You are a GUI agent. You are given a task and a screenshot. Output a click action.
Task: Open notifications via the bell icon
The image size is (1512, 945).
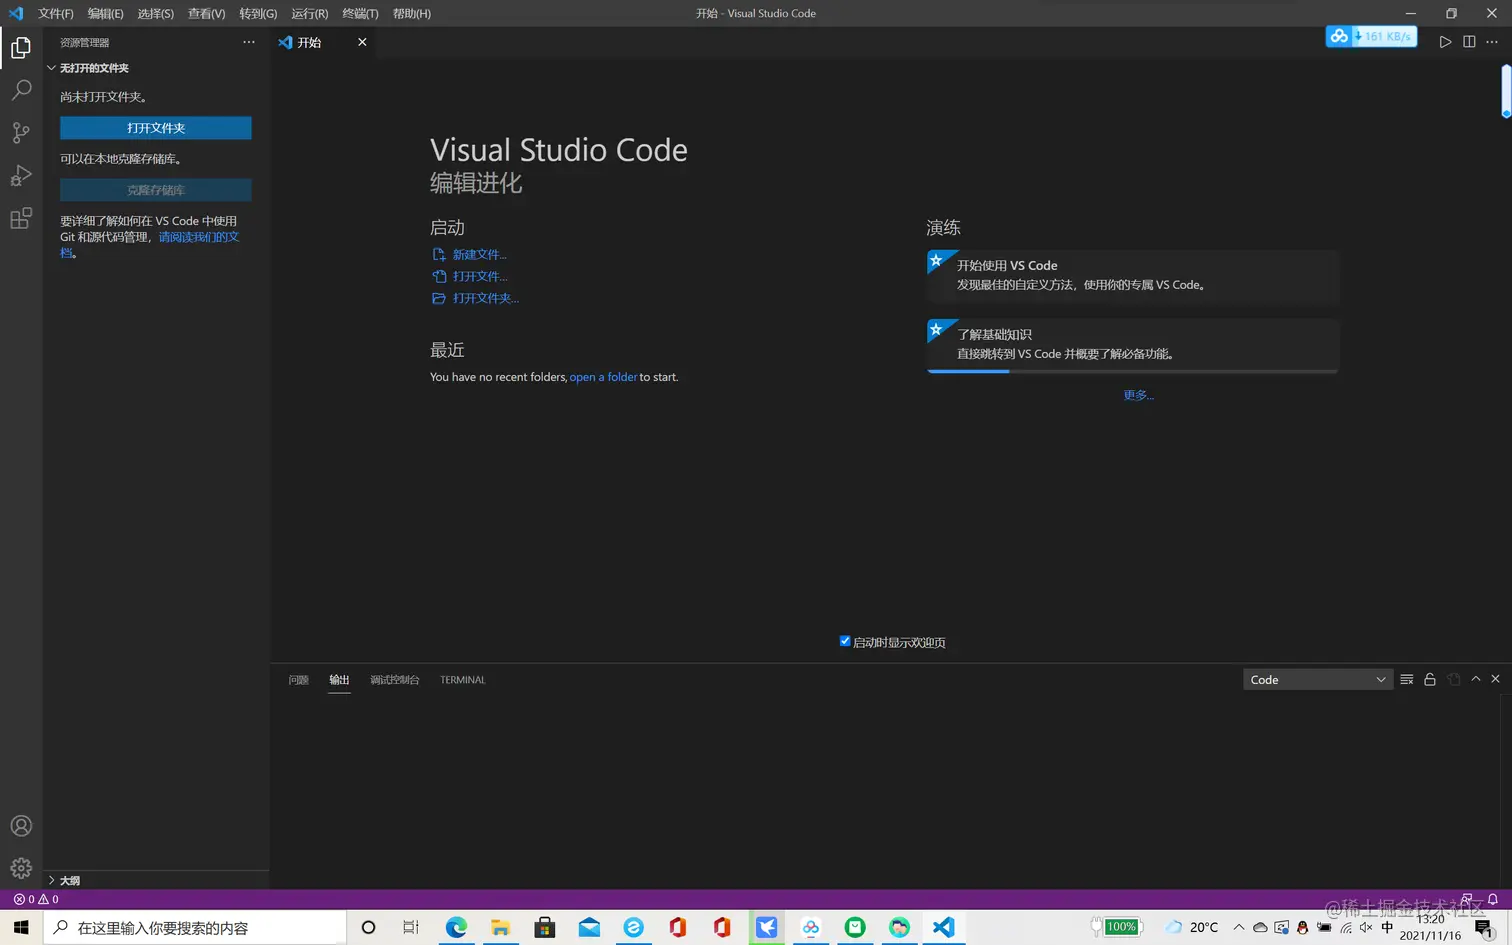pyautogui.click(x=1493, y=899)
